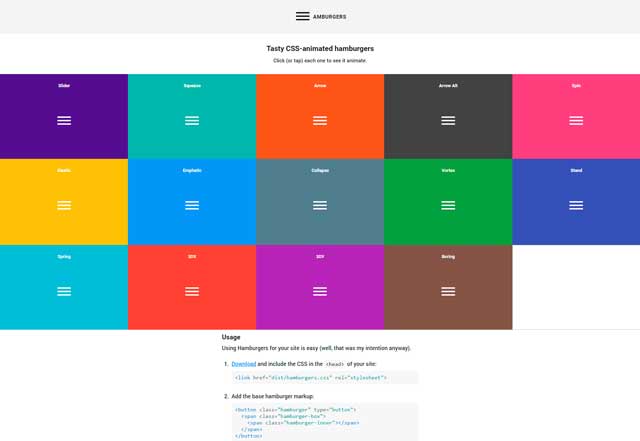The image size is (640, 441).
Task: Toggle the Arrow Alt hamburger on the dark gray tile
Action: point(448,120)
